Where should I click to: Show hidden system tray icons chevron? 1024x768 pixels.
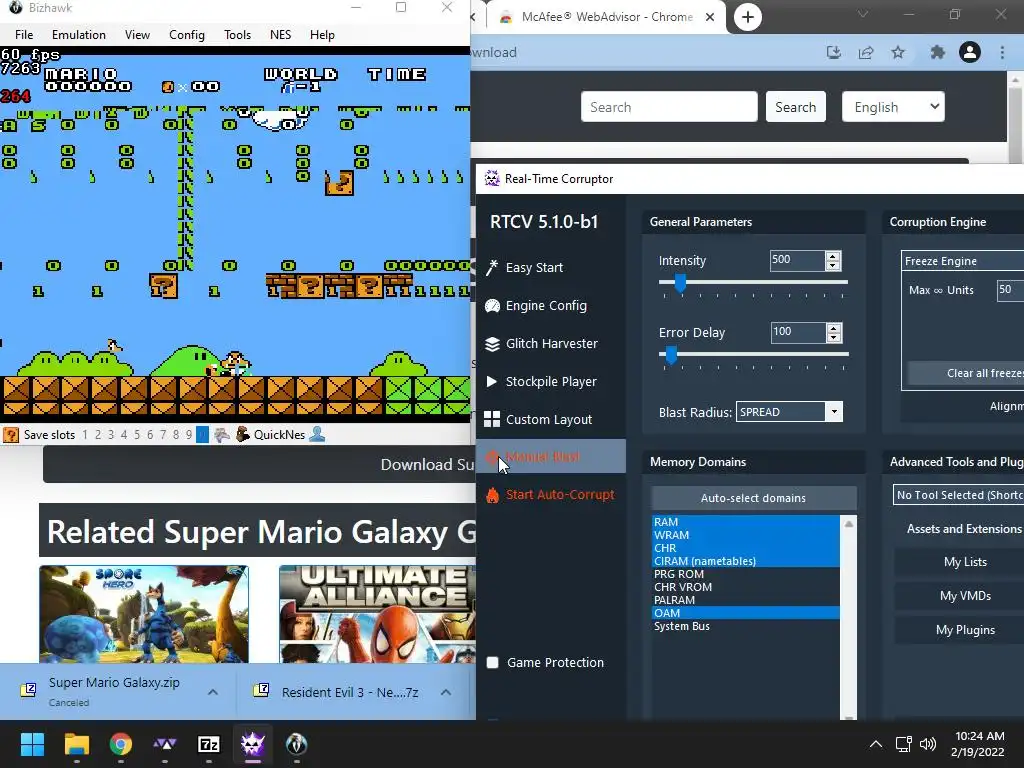(876, 744)
